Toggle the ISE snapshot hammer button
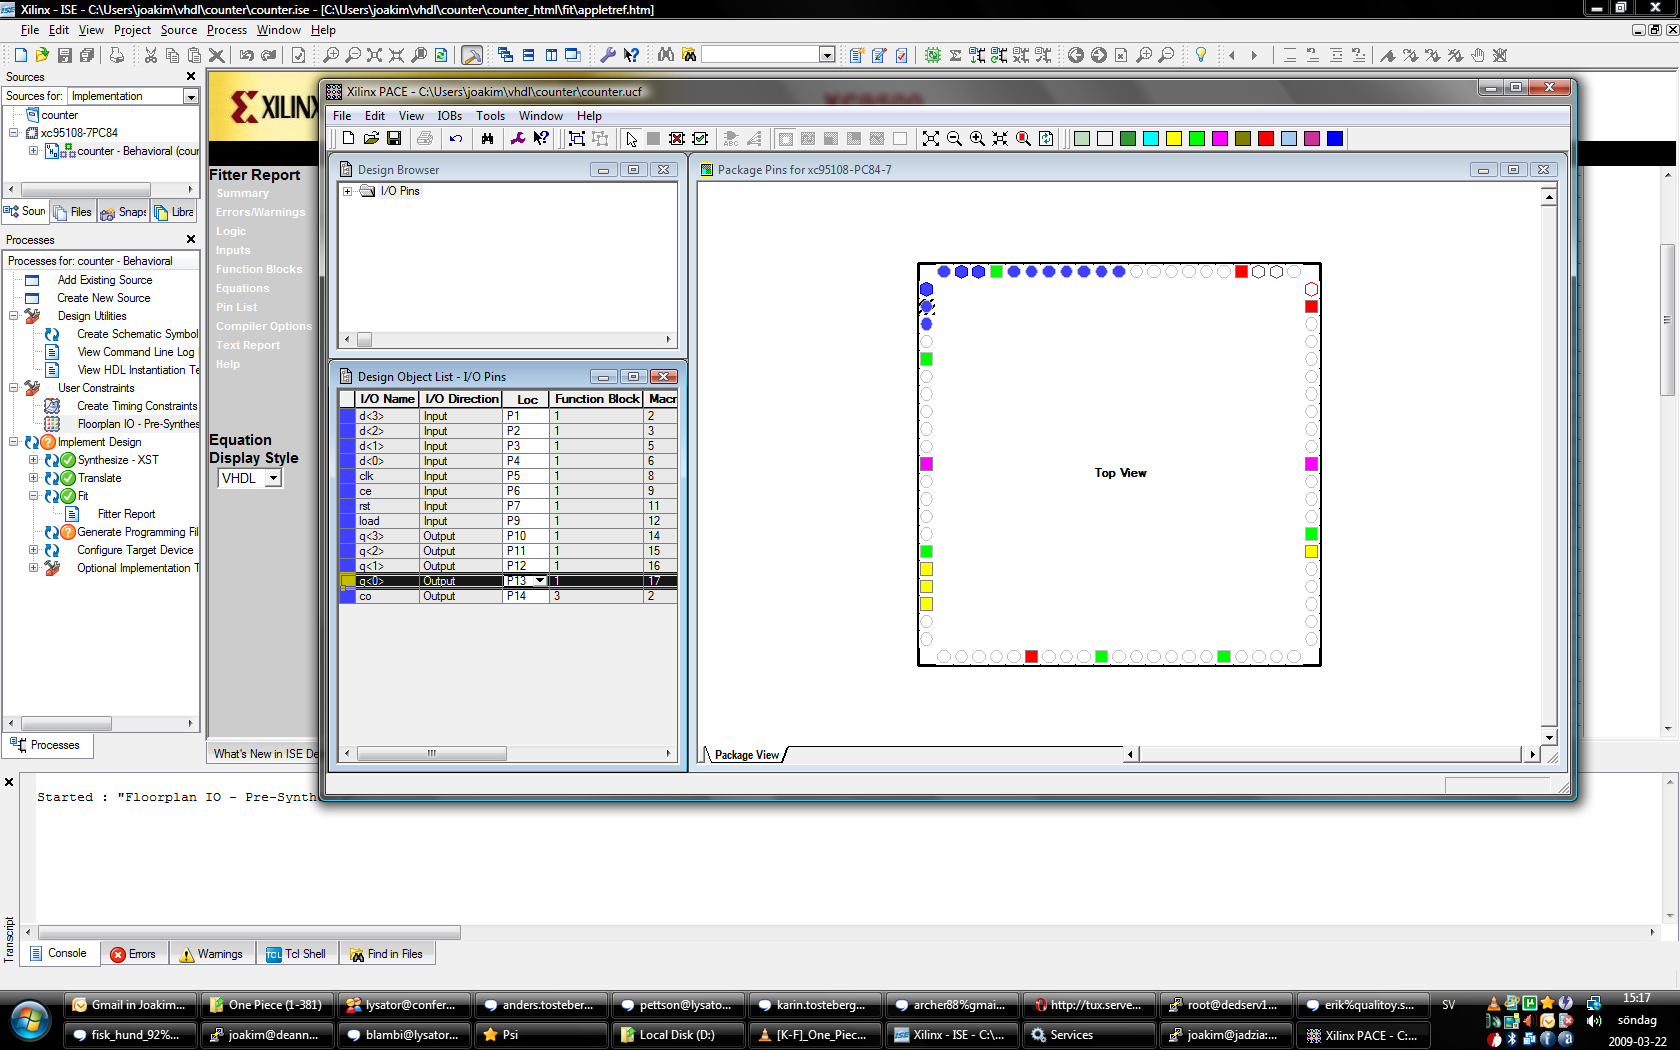The image size is (1680, 1050). point(472,55)
